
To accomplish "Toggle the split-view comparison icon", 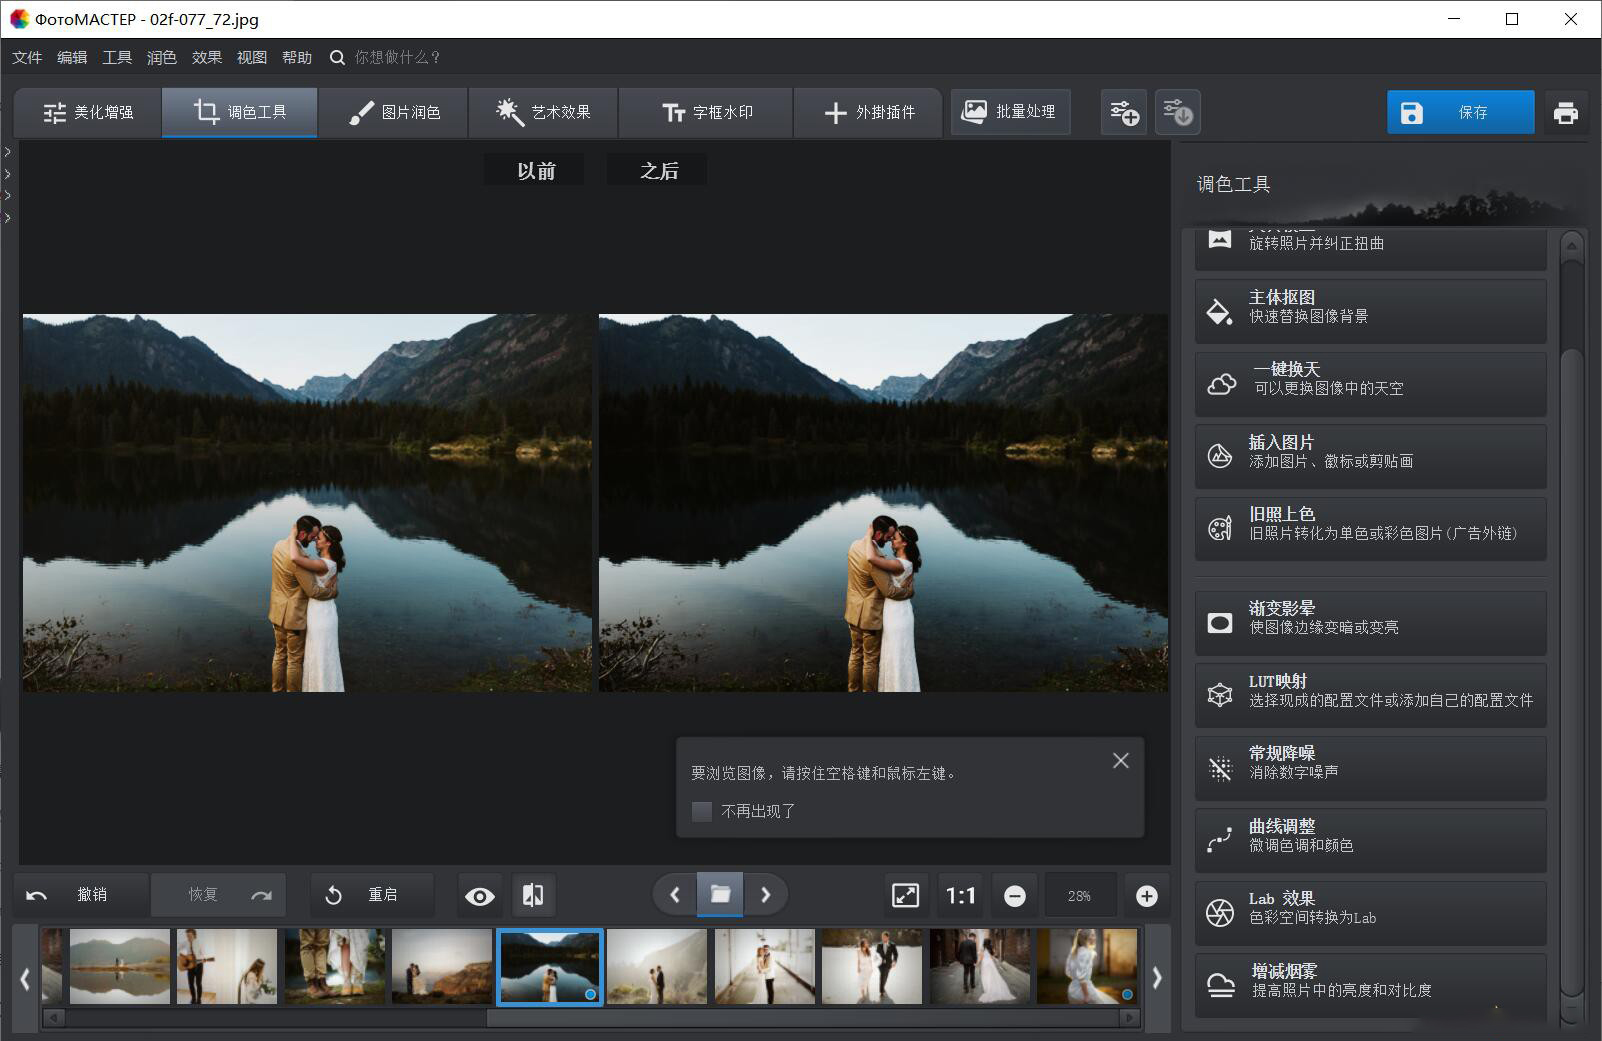I will 533,895.
